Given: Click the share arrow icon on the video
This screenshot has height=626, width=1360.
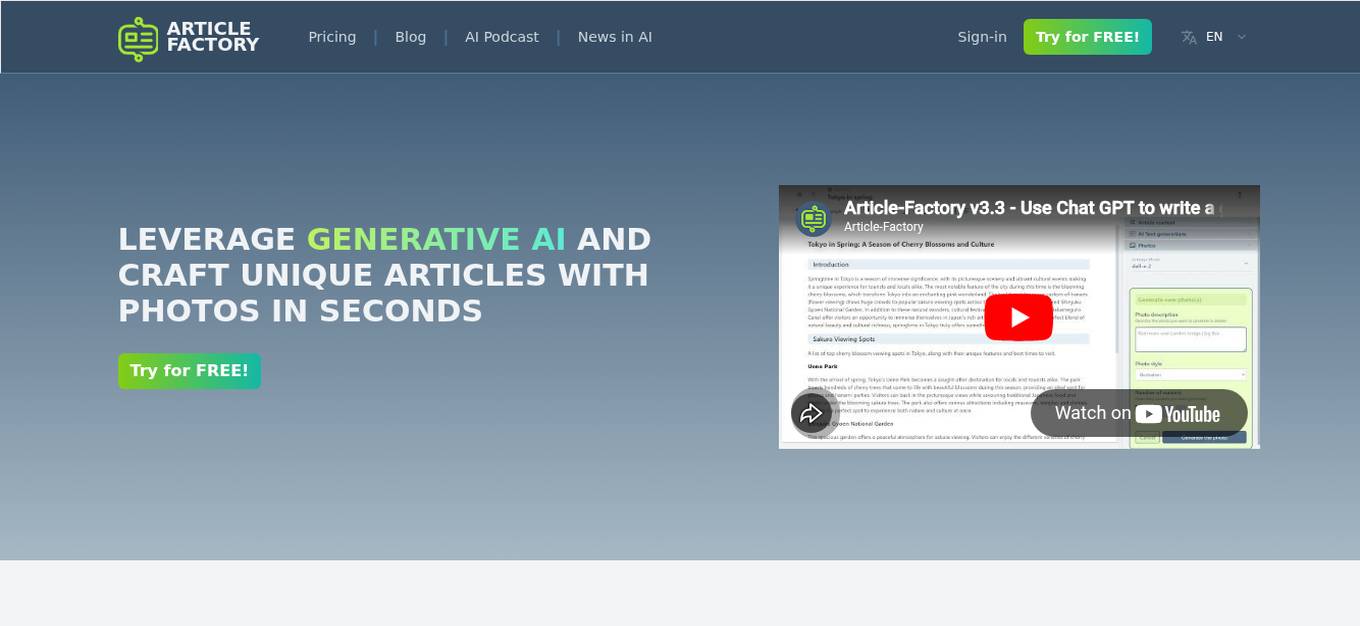Looking at the screenshot, I should pos(811,412).
